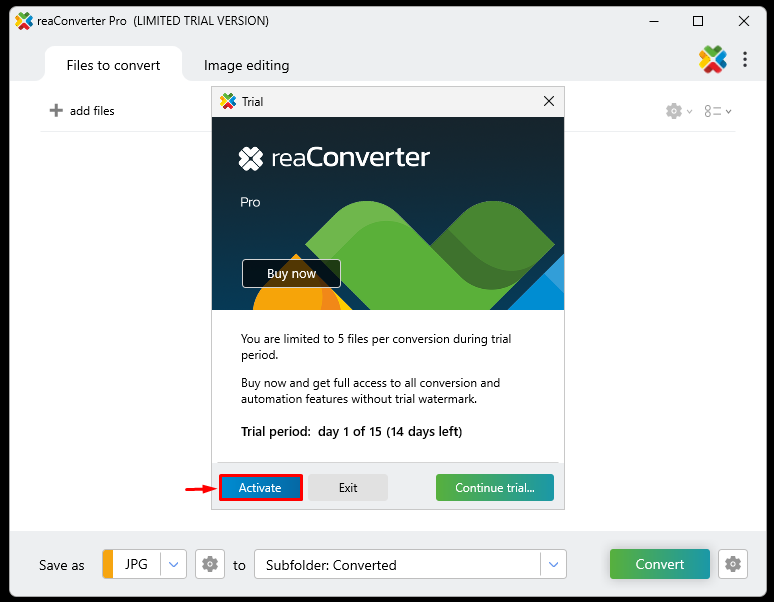Viewport: 774px width, 602px height.
Task: Click the Buy now button on the banner
Action: pyautogui.click(x=291, y=274)
